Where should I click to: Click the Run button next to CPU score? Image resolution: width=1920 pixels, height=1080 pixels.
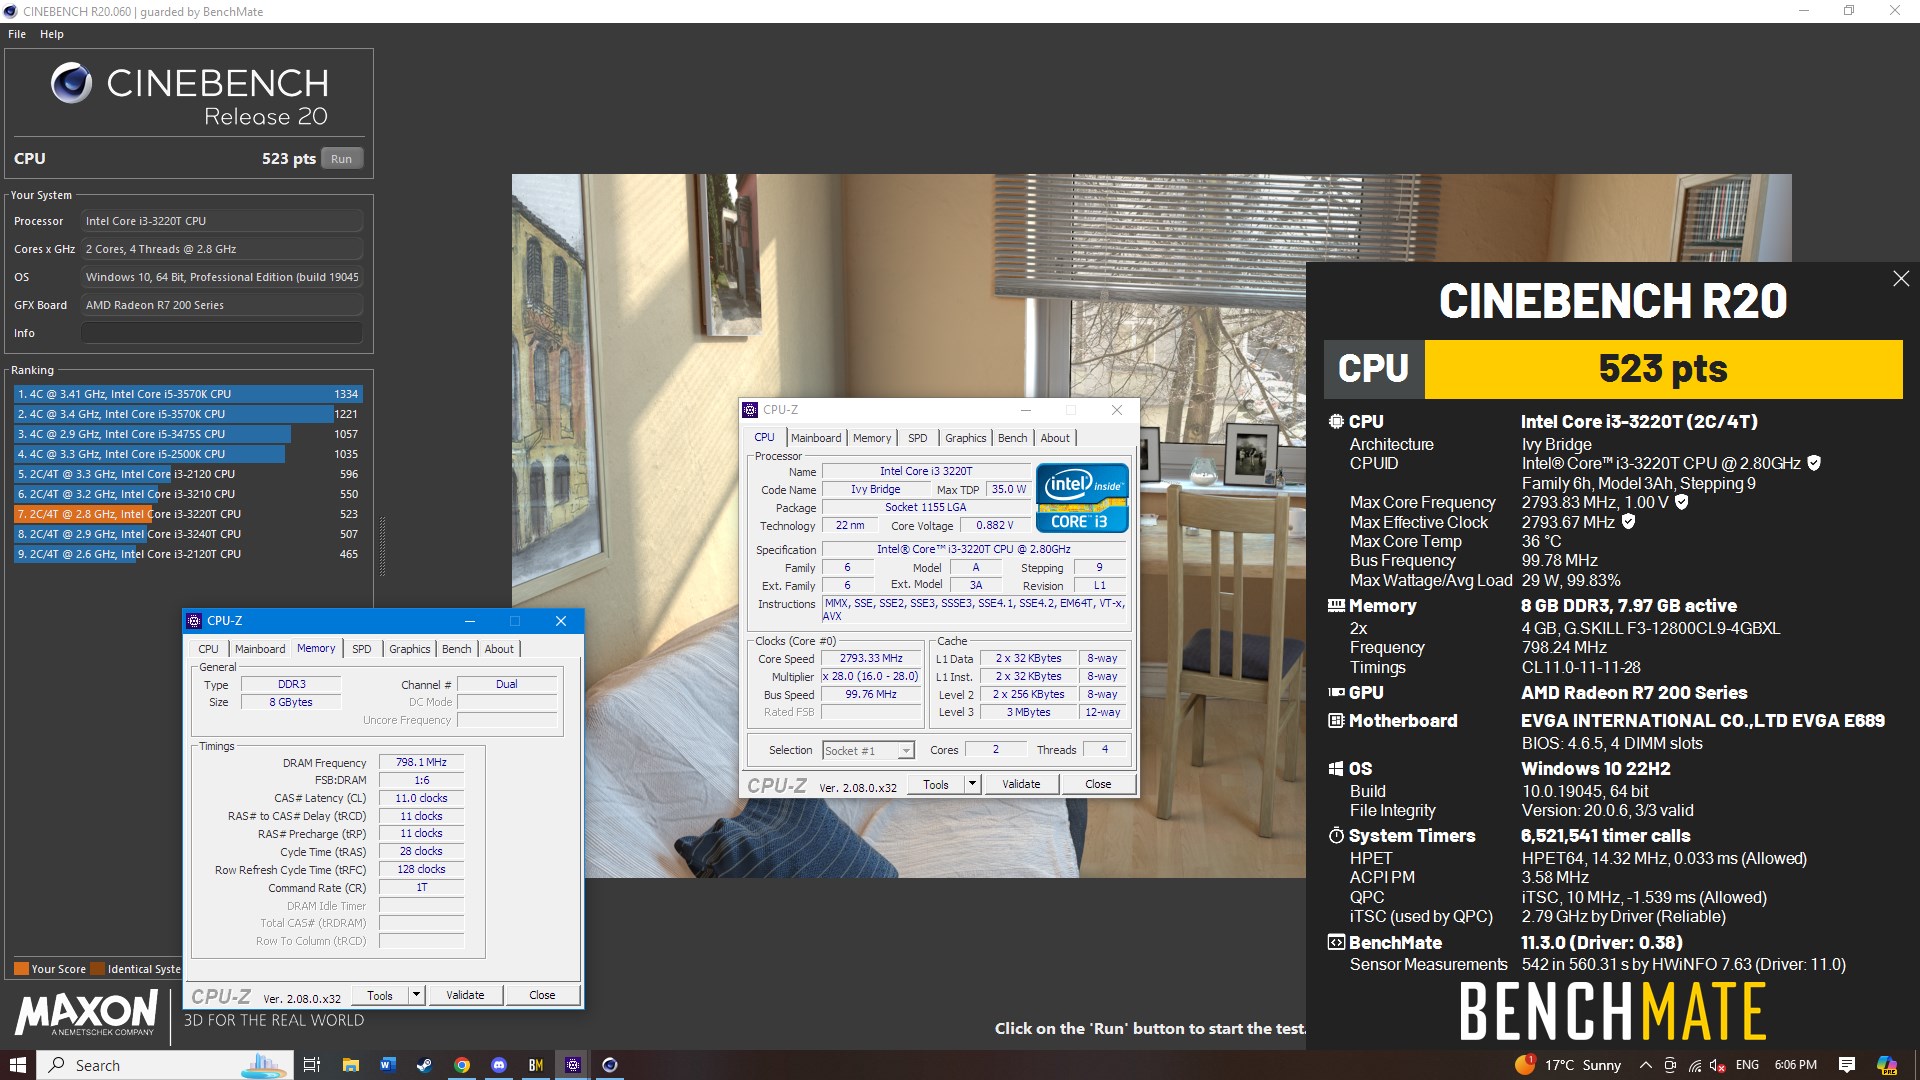pos(341,159)
